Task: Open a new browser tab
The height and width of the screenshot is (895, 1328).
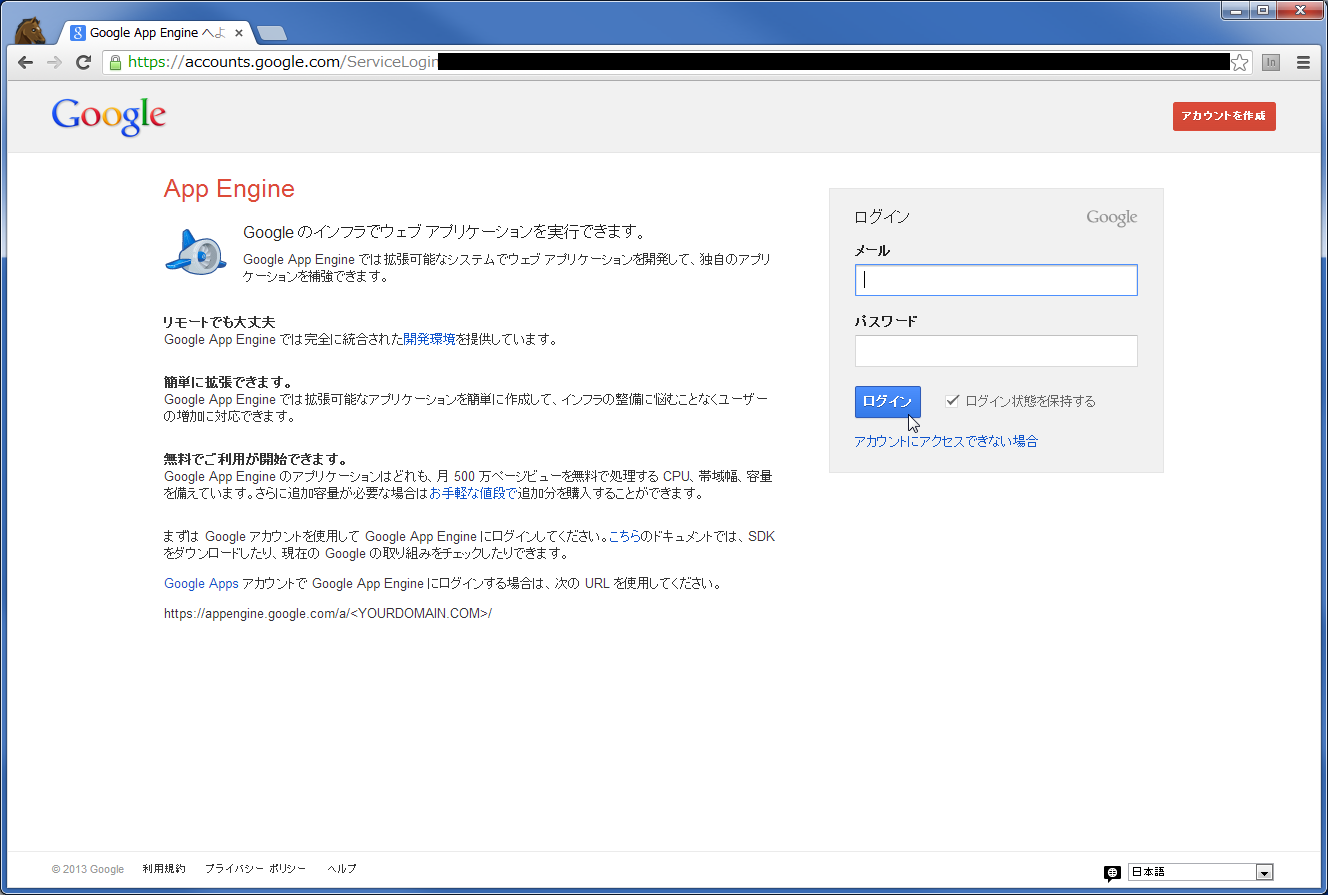Action: coord(271,33)
